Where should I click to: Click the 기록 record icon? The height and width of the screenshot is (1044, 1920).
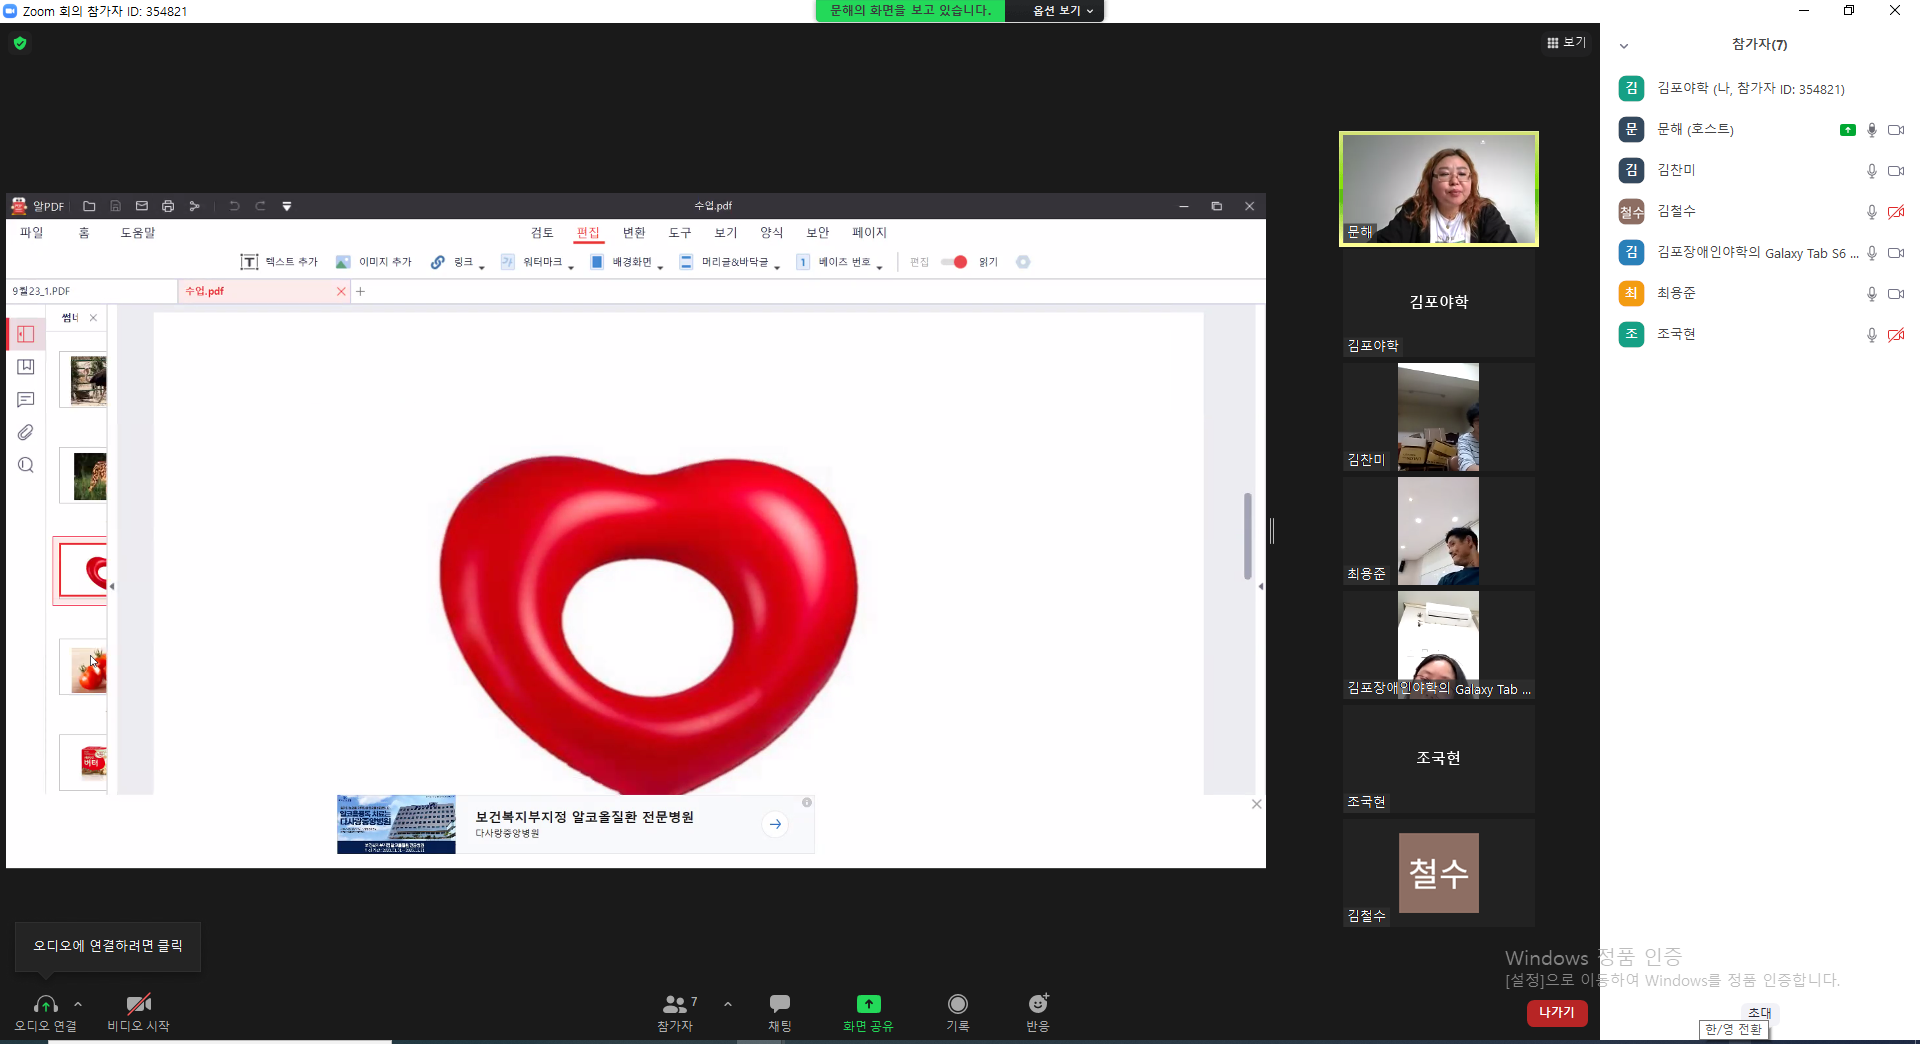click(x=958, y=1004)
